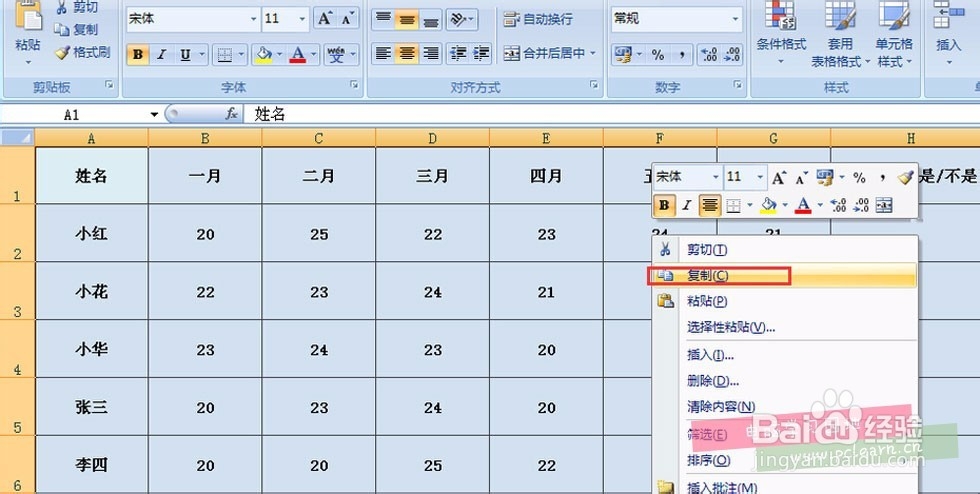The height and width of the screenshot is (494, 980).
Task: Choose Sort (排序) from the context menu
Action: [784, 461]
